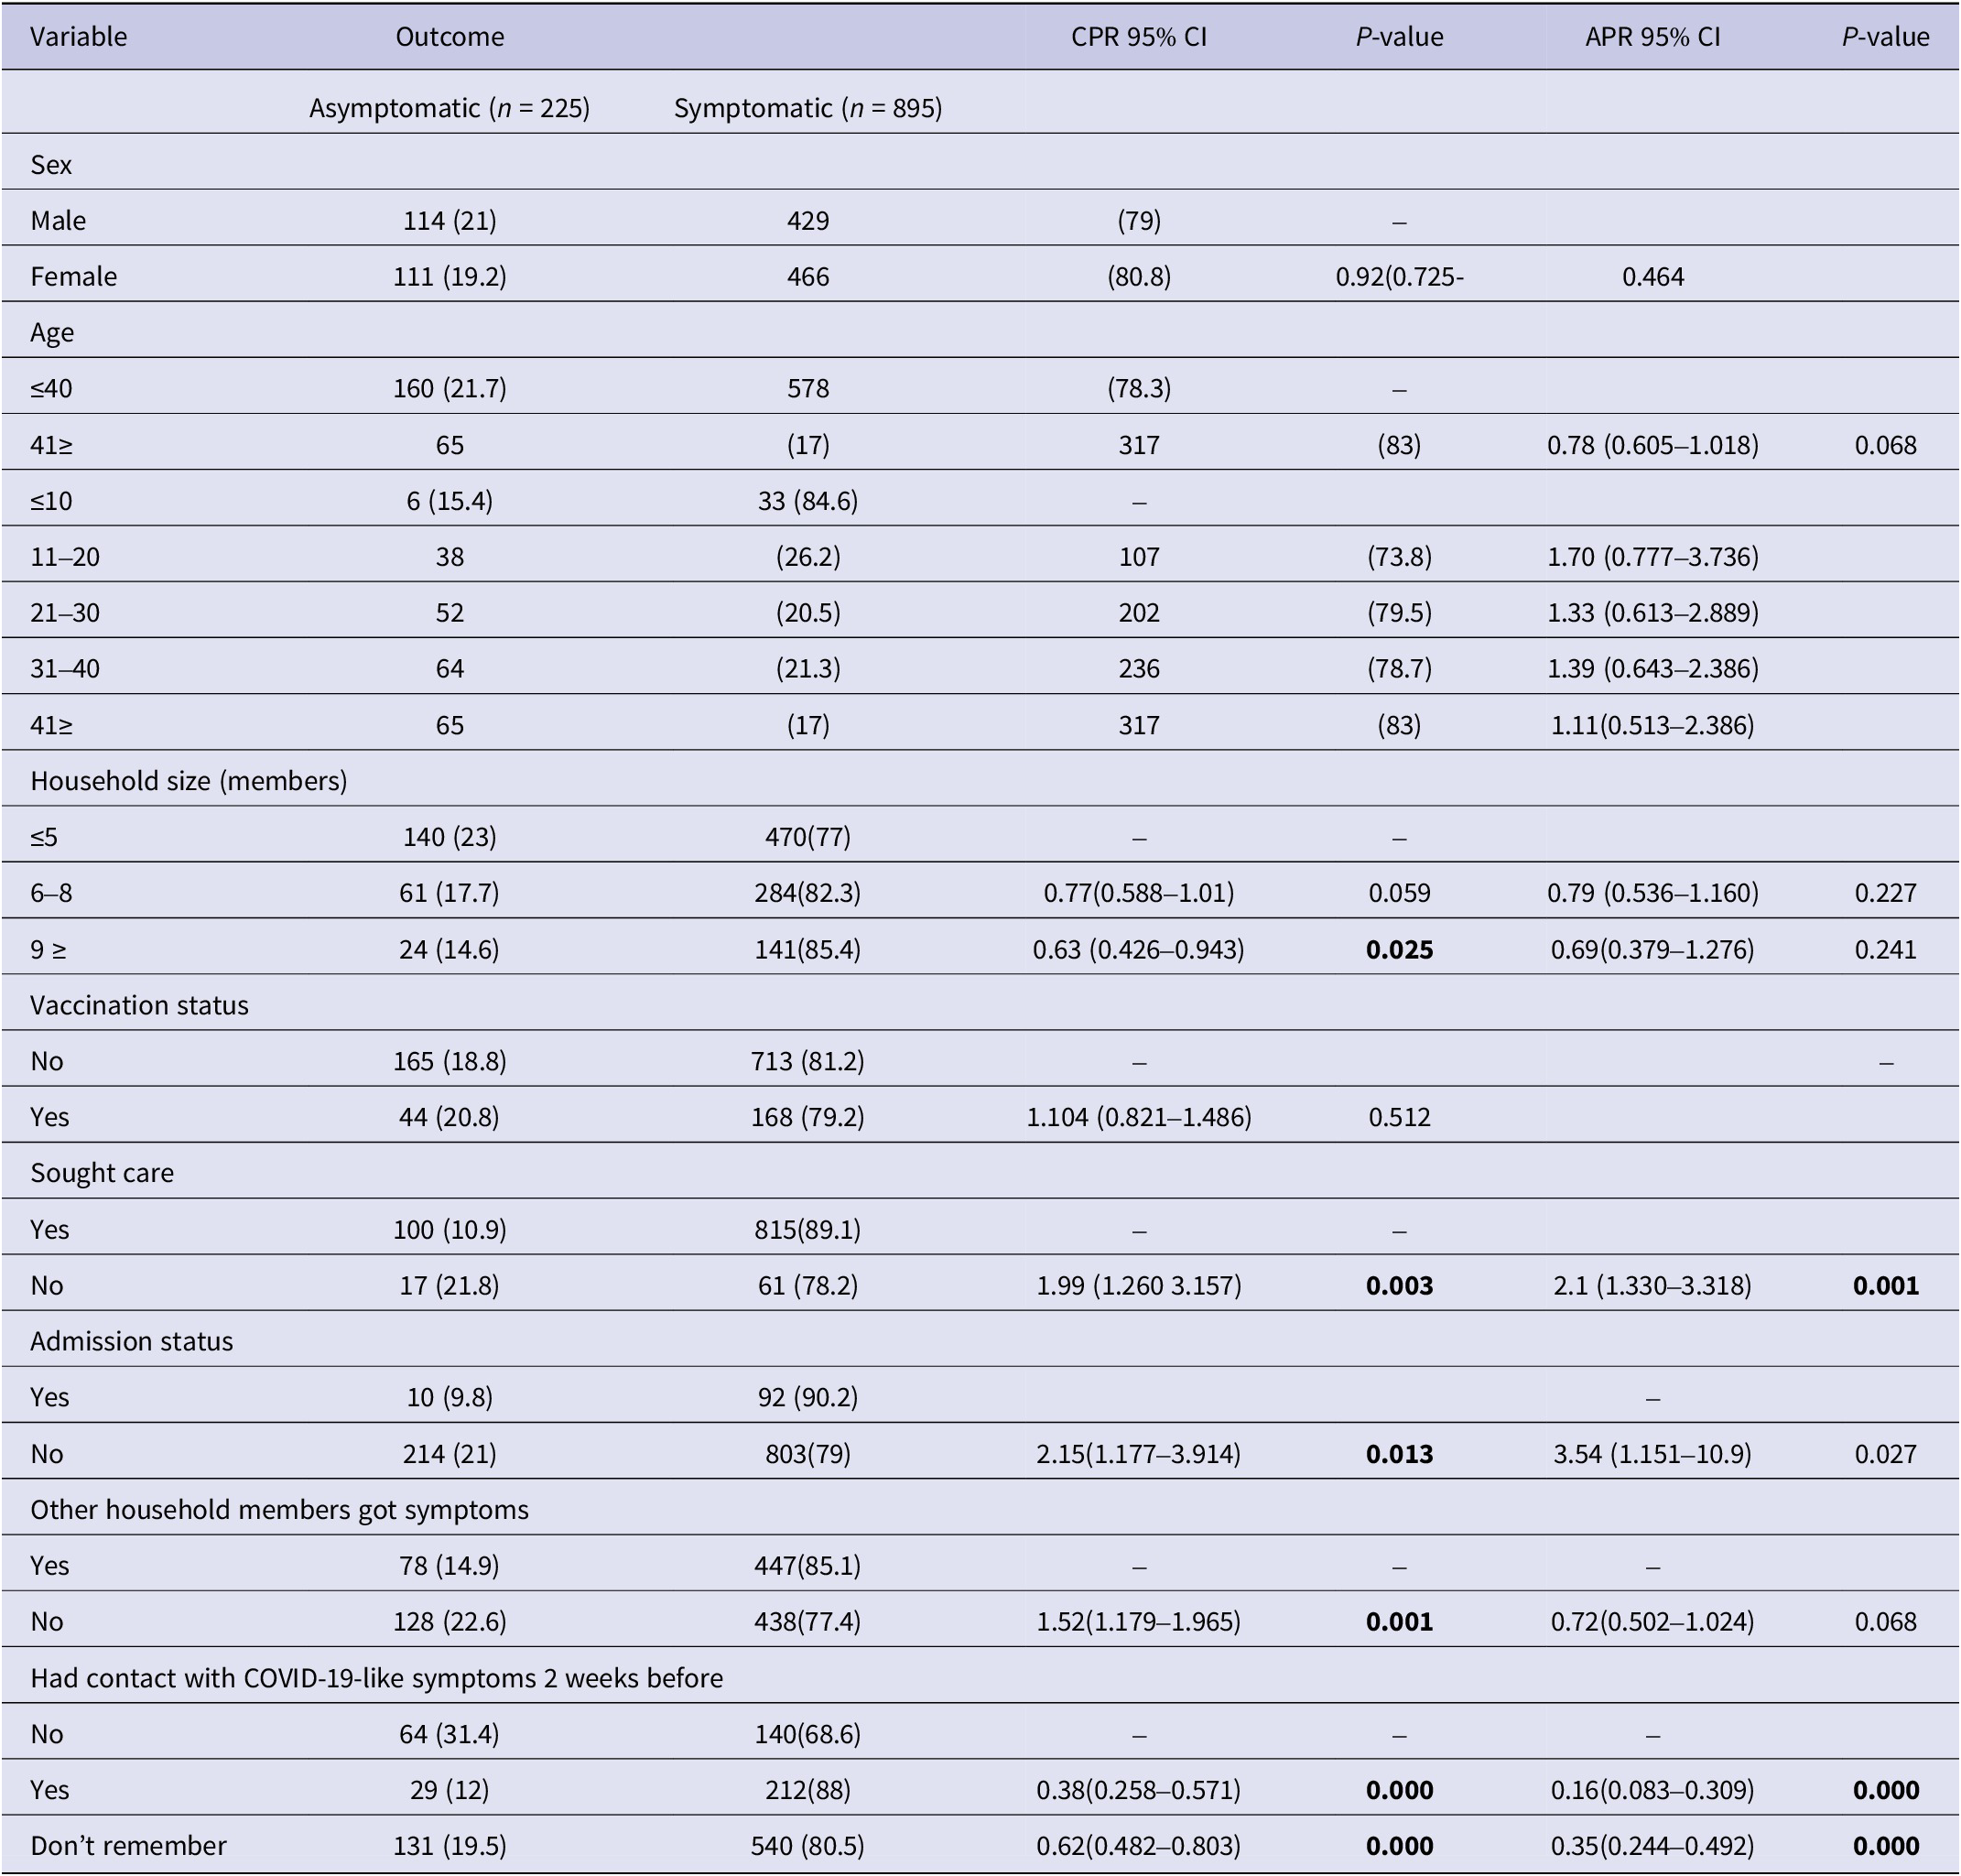1961x1876 pixels.
Task: Click cell value 33 (84.6)
Action: 808,501
